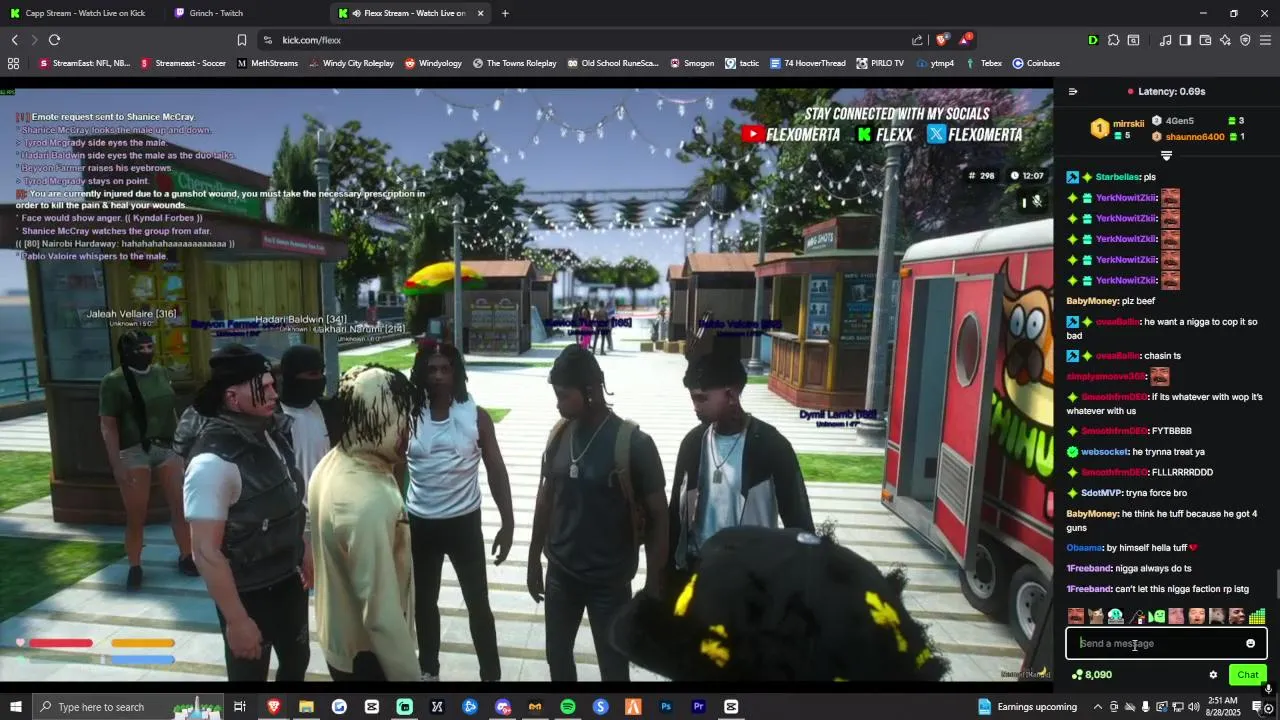Switch to Capp Stream Kick tab
The height and width of the screenshot is (720, 1280).
click(83, 13)
